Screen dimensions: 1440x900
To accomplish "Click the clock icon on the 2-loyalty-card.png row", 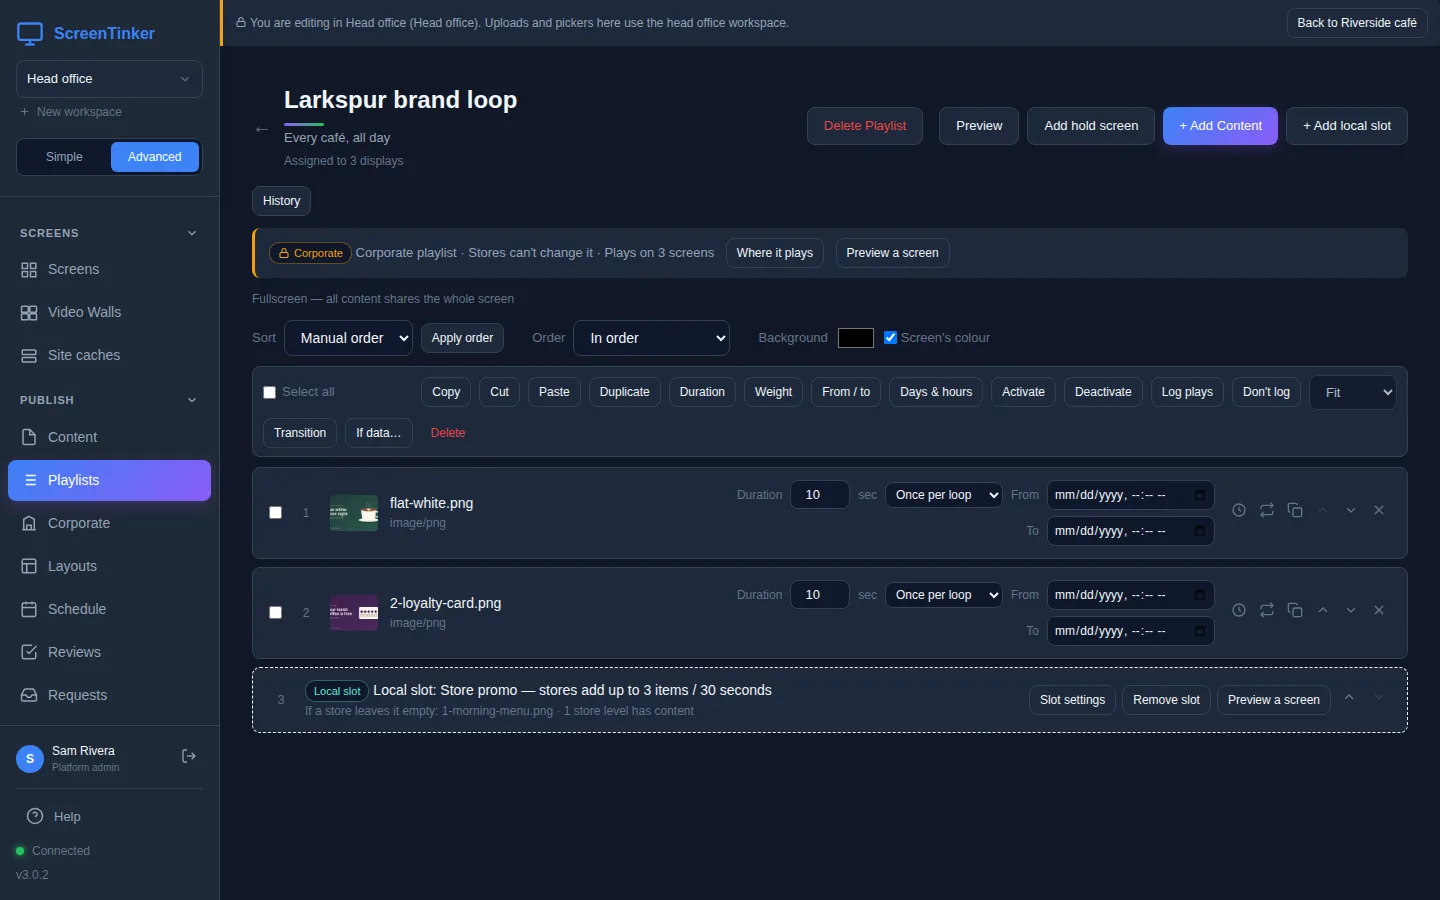I will [1239, 610].
